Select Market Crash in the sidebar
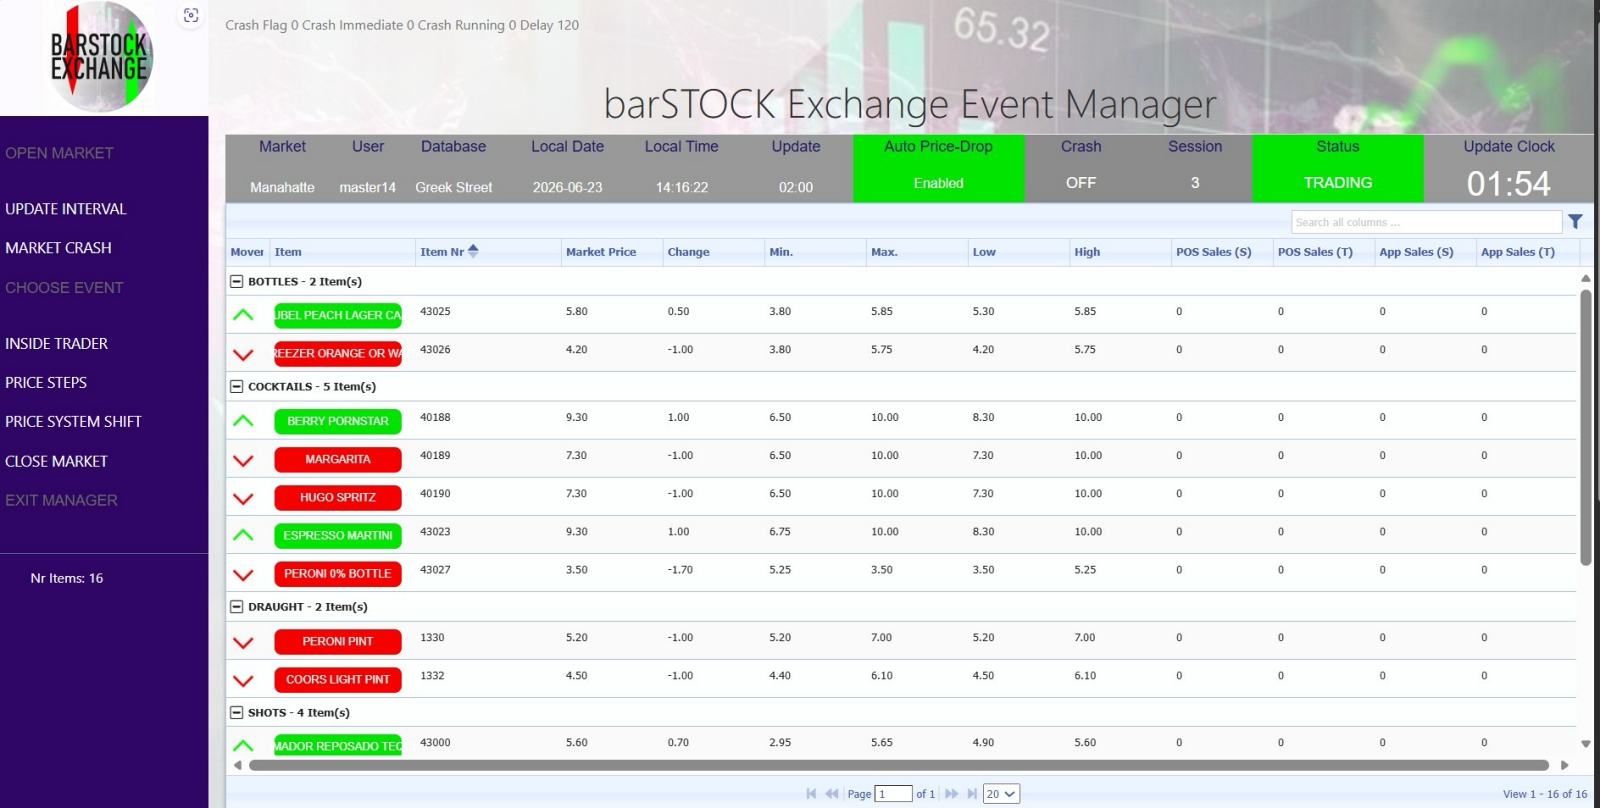This screenshot has width=1600, height=808. pyautogui.click(x=58, y=248)
